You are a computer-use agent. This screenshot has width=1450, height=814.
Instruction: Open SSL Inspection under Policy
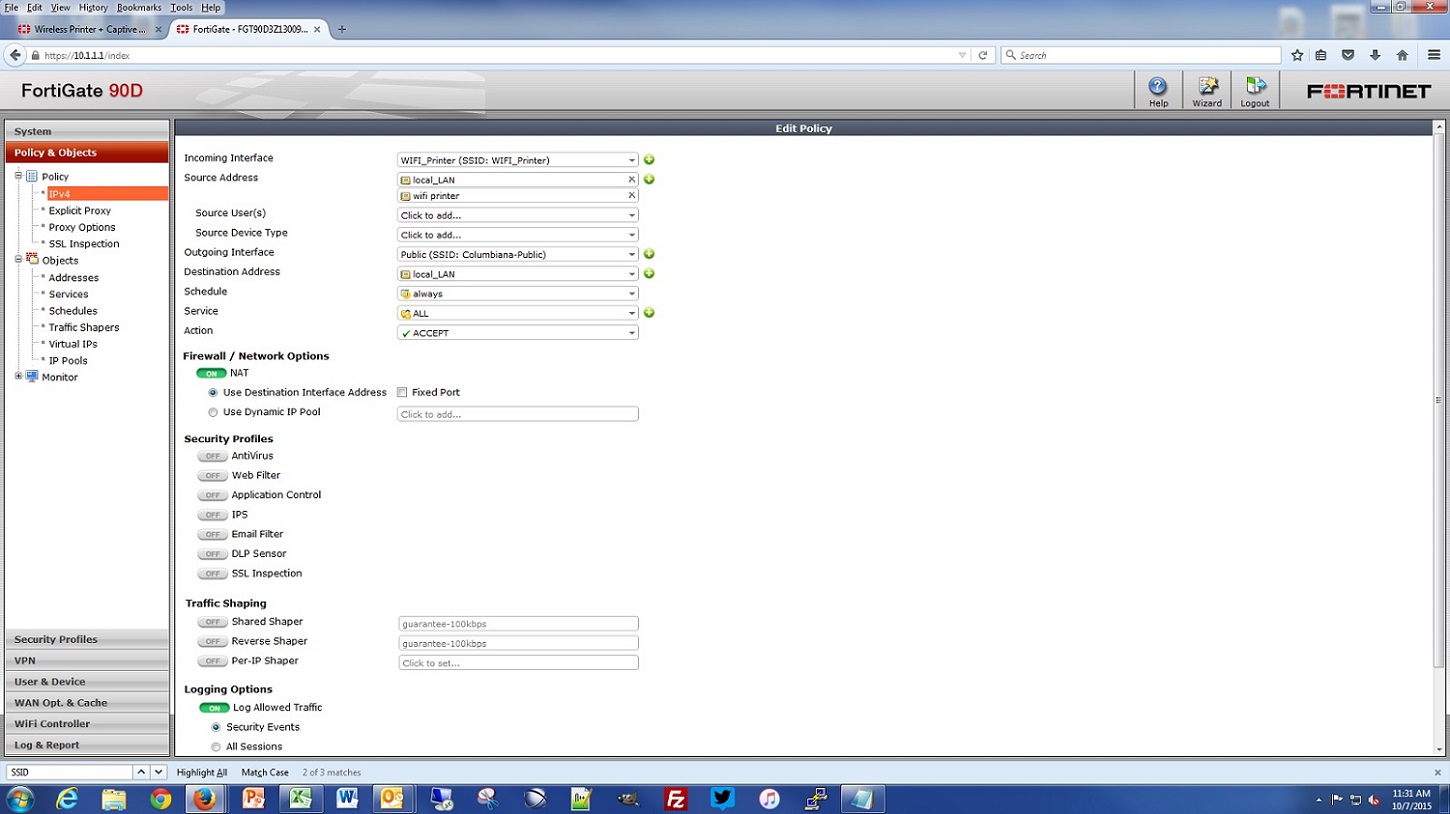coord(84,244)
